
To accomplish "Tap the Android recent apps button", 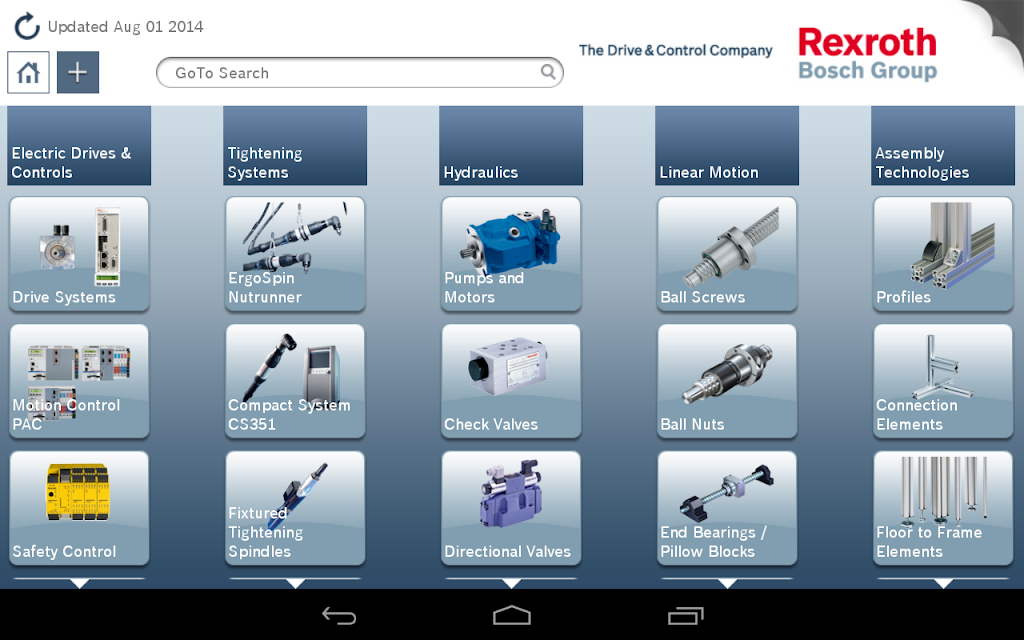I will pos(685,615).
